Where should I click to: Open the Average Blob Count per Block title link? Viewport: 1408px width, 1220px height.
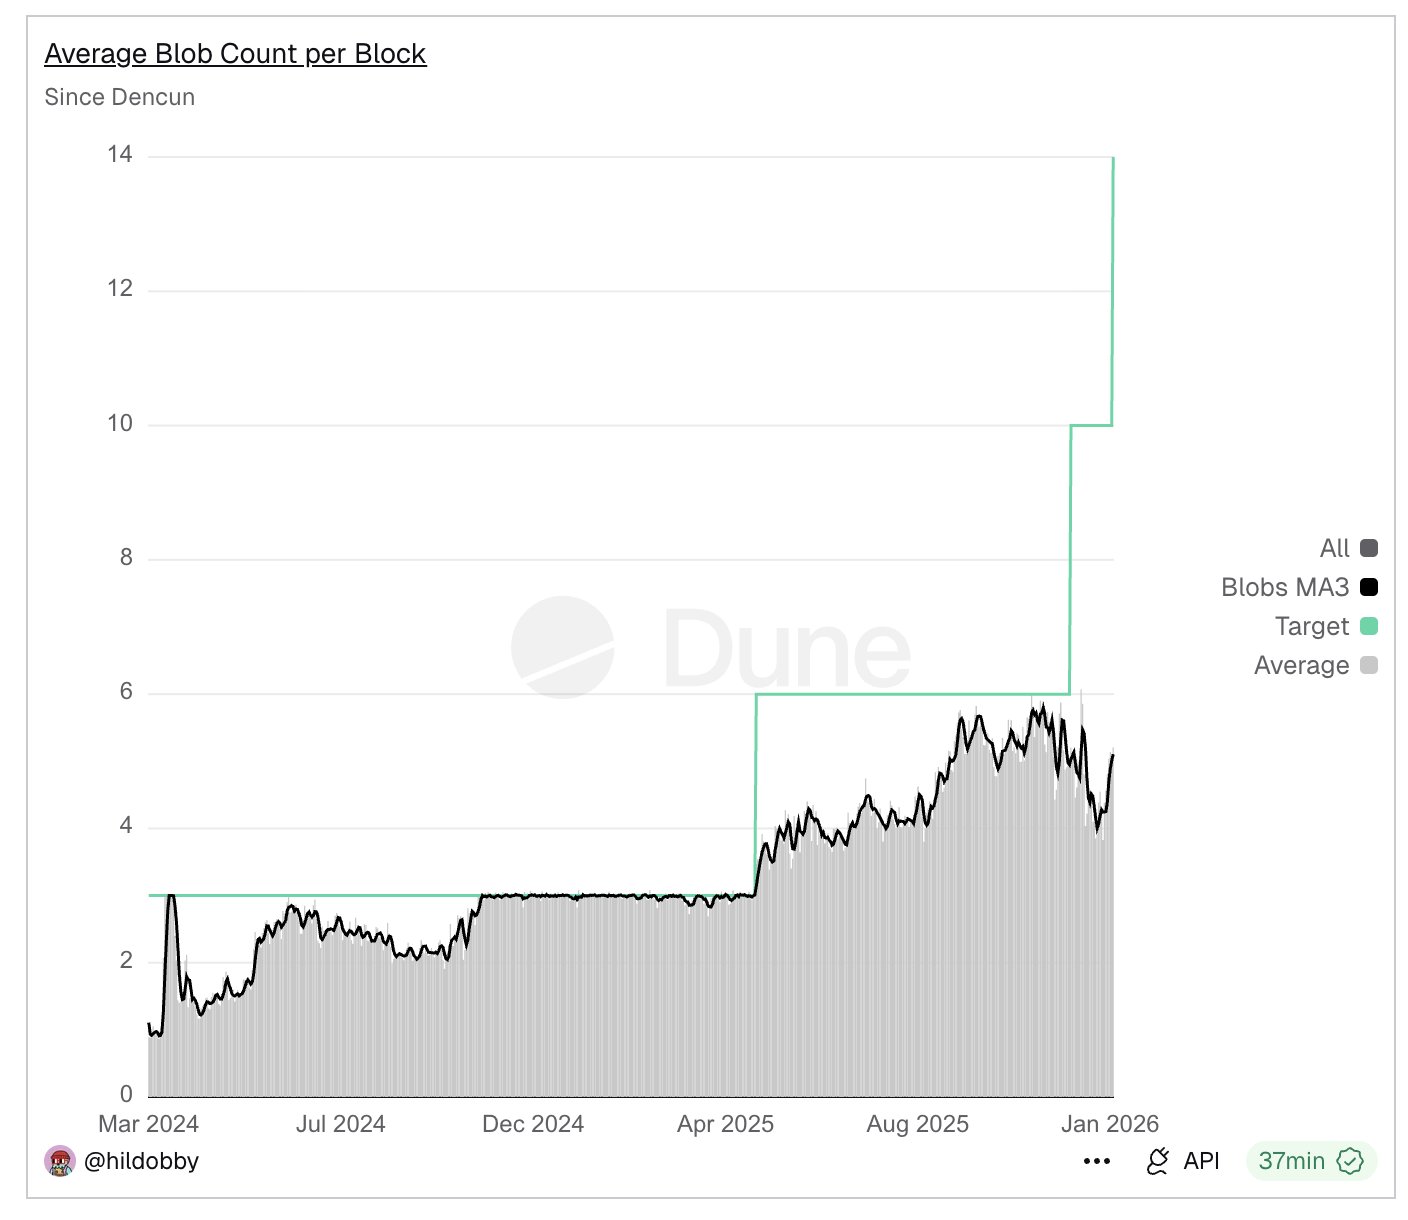click(235, 54)
